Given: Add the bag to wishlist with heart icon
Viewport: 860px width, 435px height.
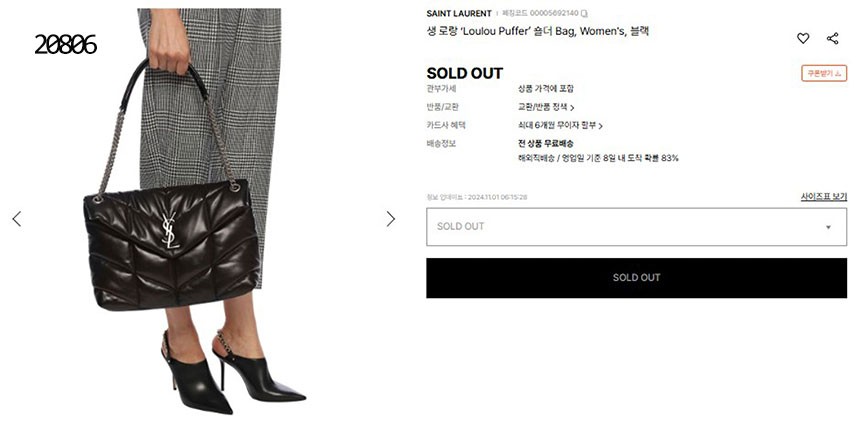Looking at the screenshot, I should (803, 38).
